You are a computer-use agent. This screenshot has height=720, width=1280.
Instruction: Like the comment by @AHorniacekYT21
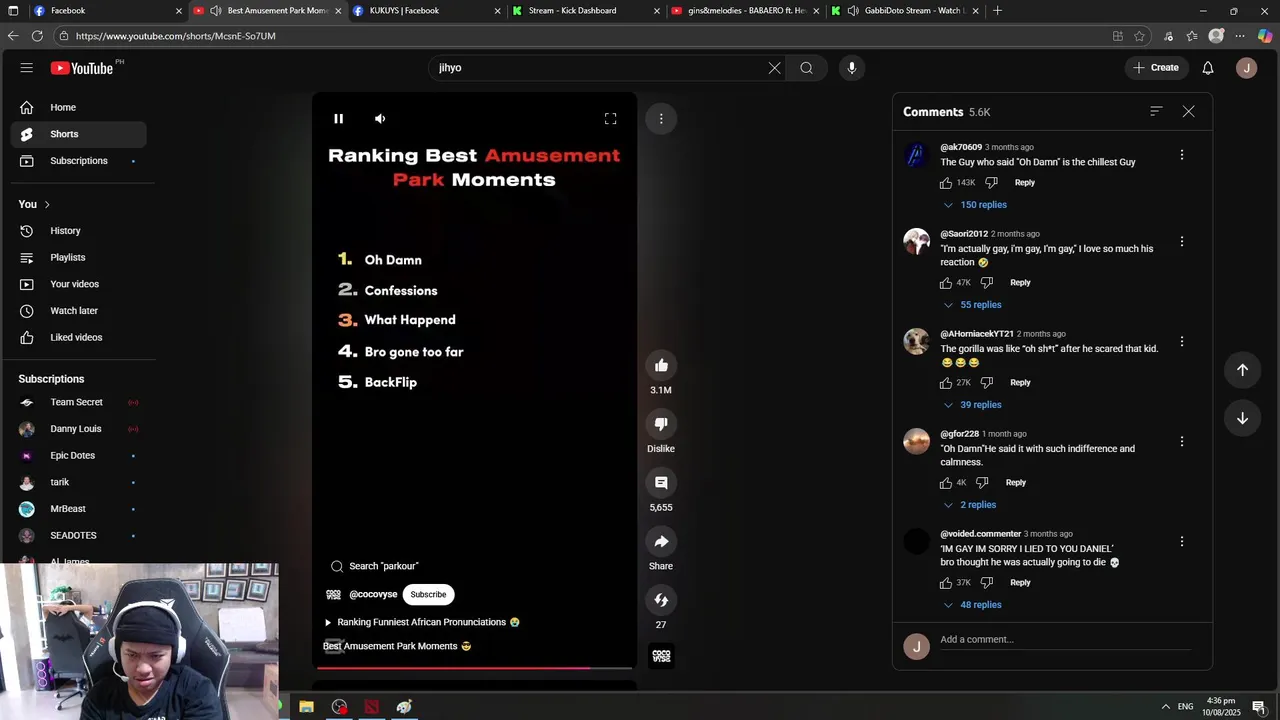click(946, 383)
